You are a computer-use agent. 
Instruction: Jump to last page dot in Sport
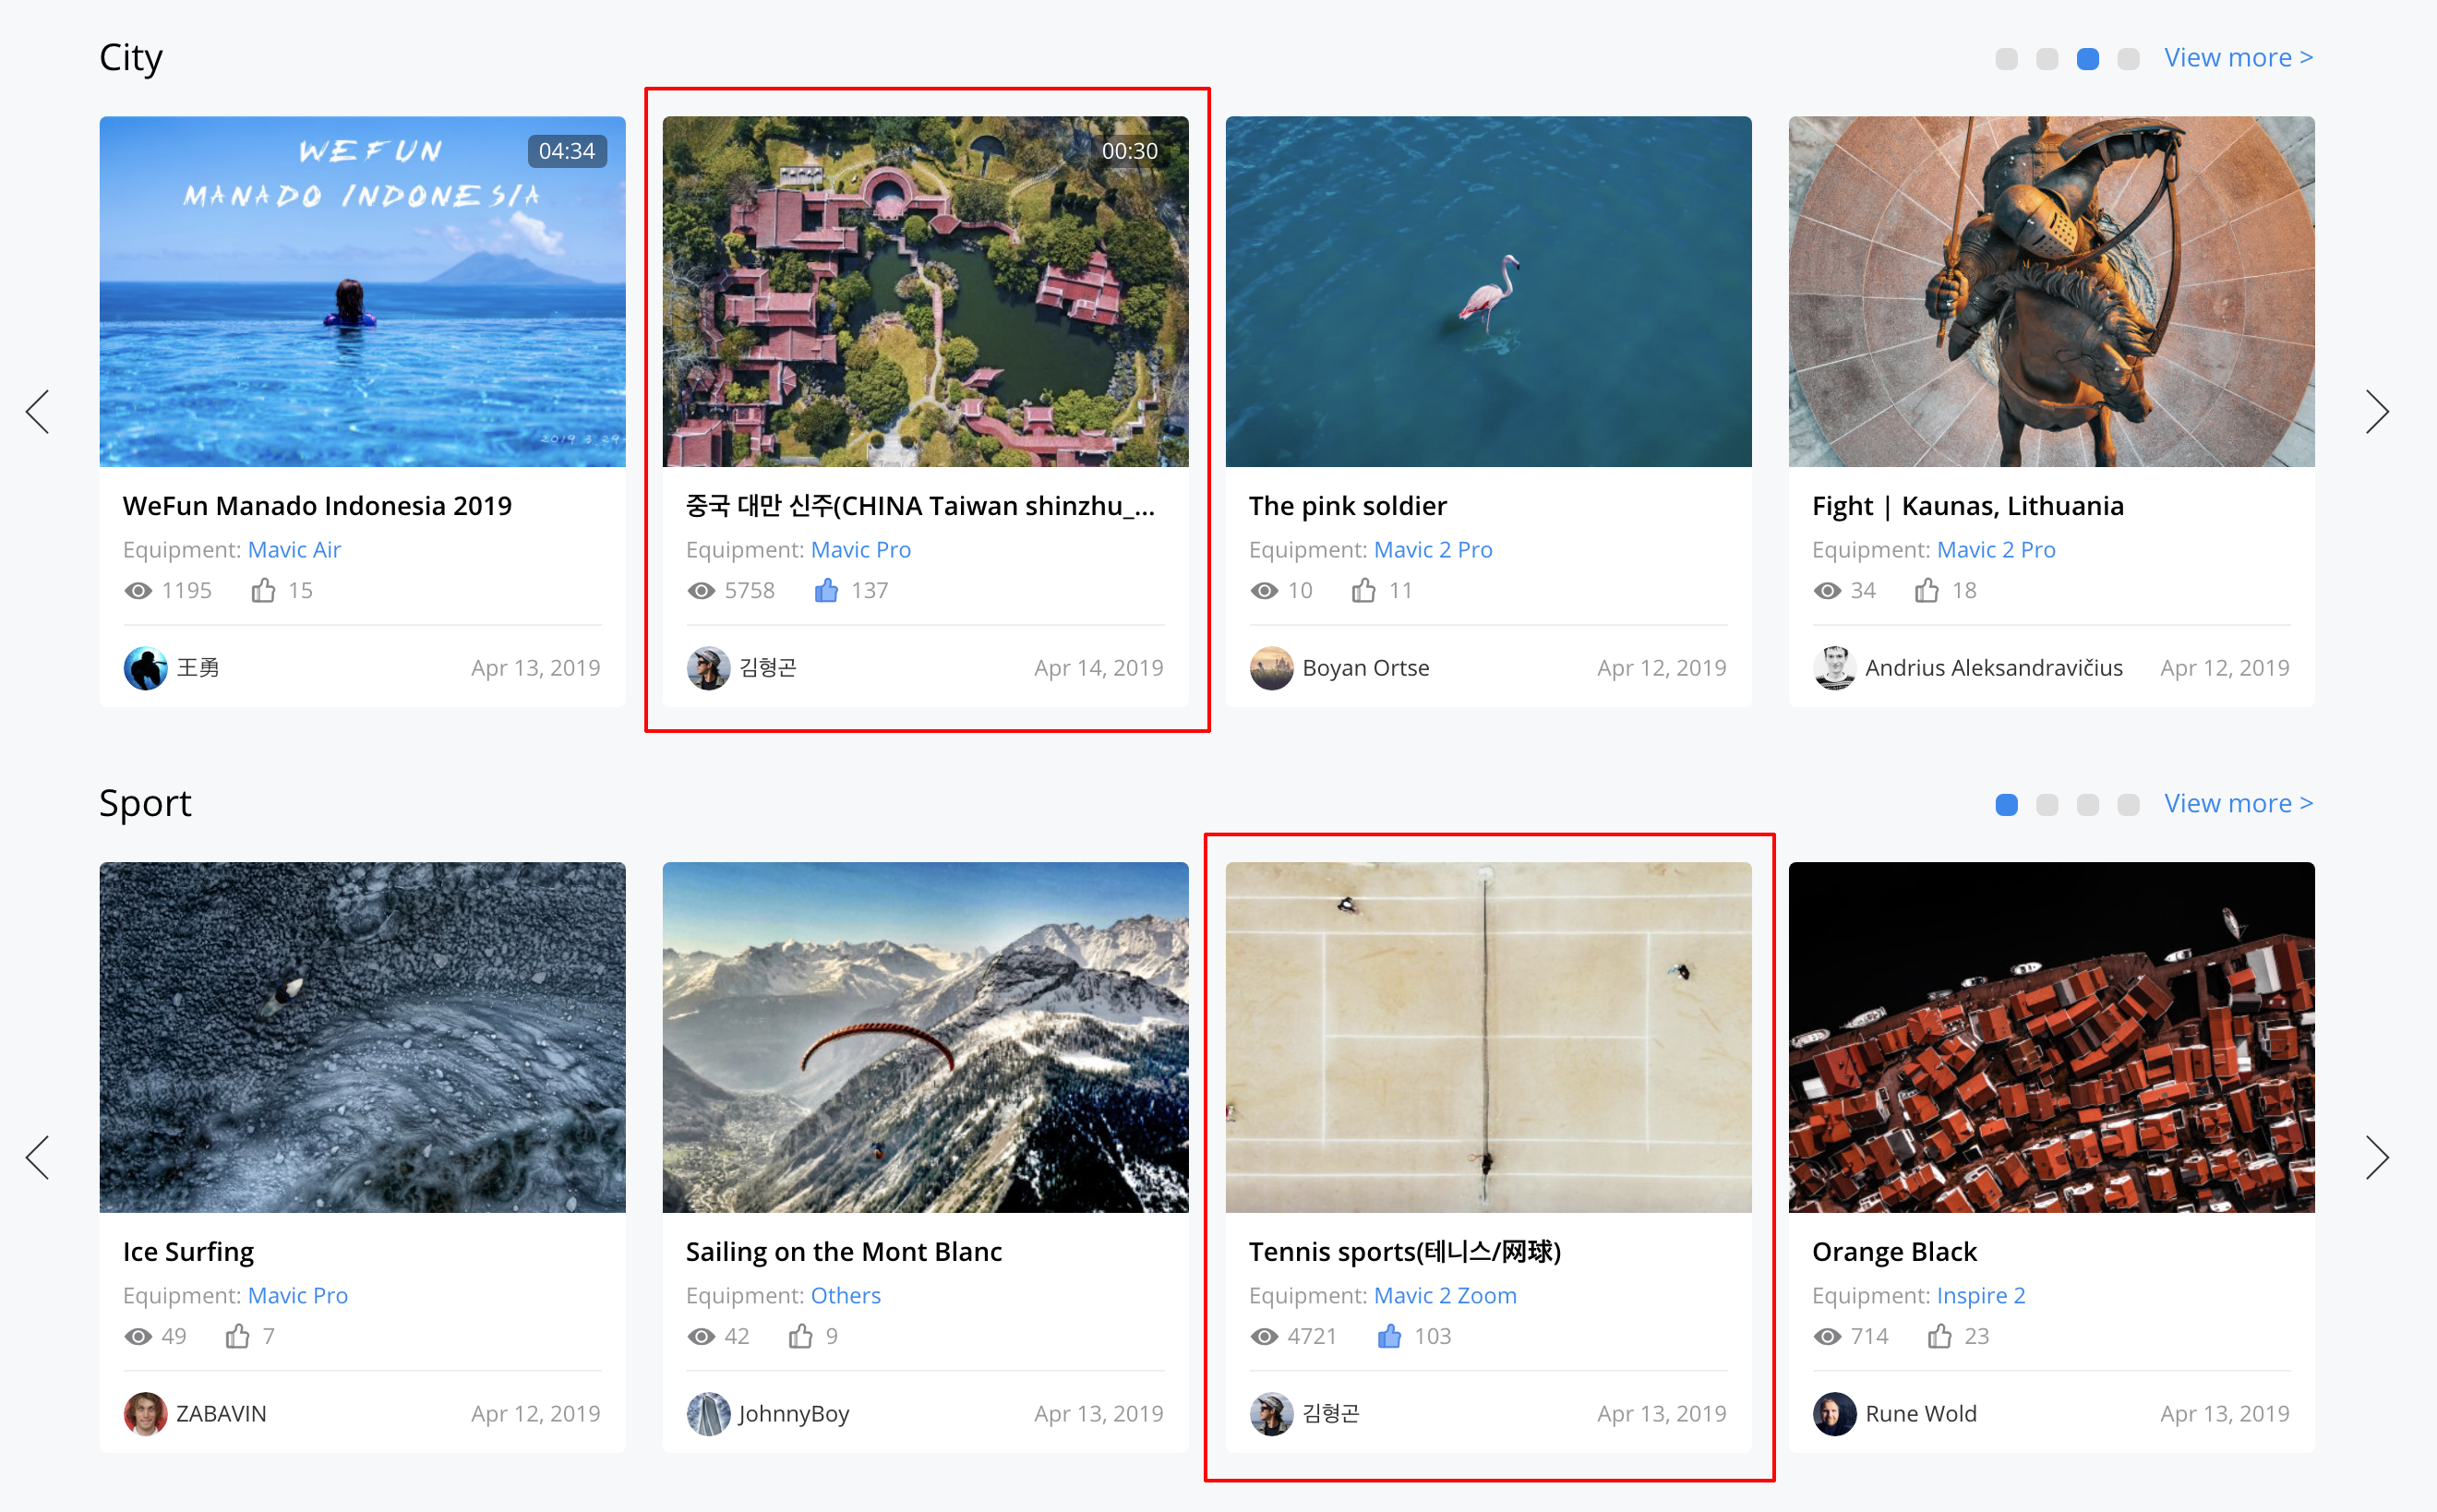coord(2128,805)
